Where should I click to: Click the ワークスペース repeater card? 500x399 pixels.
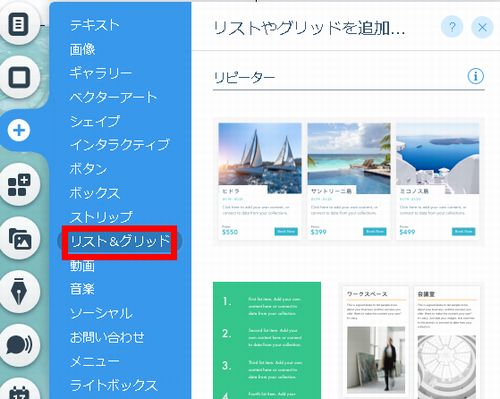[x=375, y=342]
